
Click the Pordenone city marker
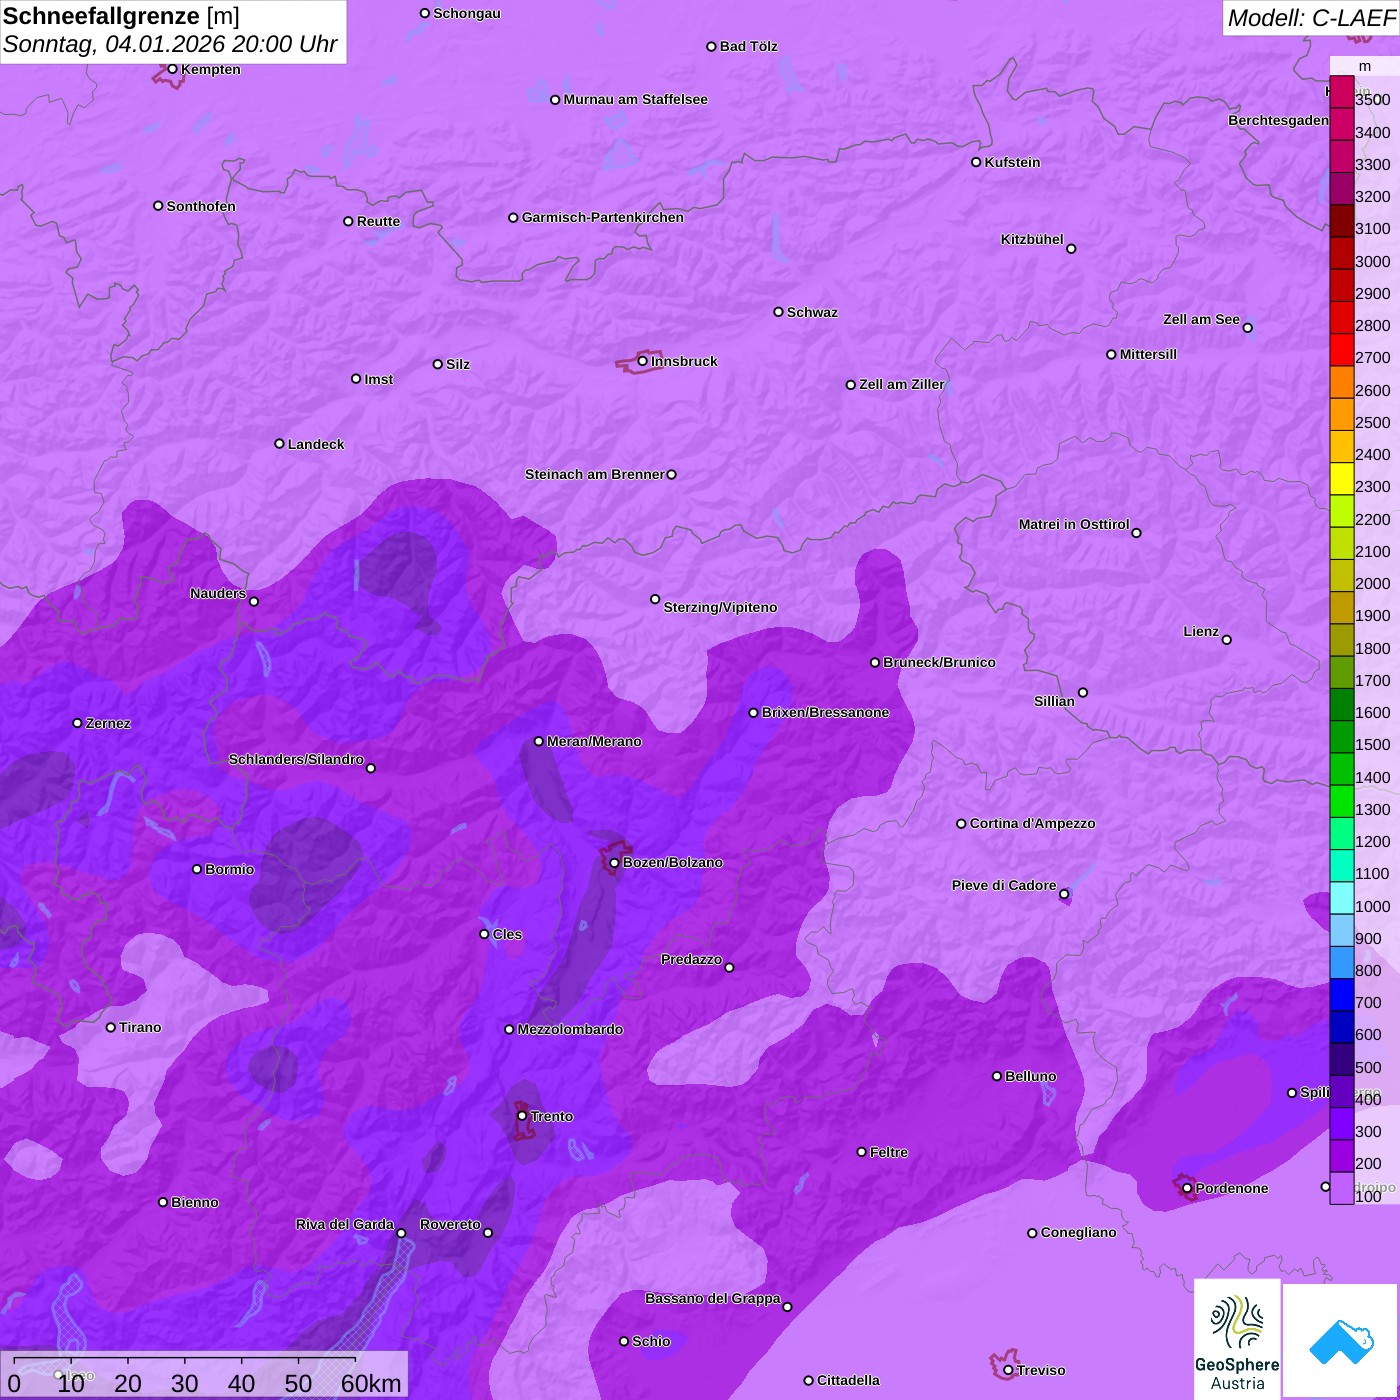[x=1187, y=1188]
